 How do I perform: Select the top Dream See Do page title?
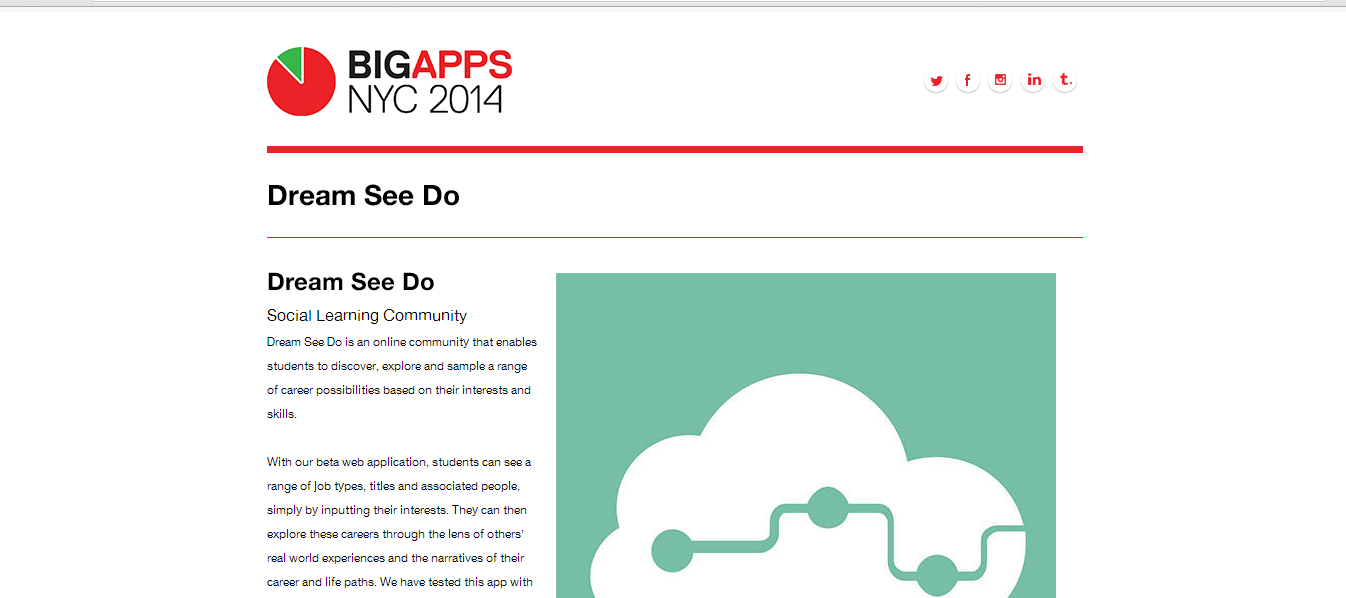[x=363, y=196]
